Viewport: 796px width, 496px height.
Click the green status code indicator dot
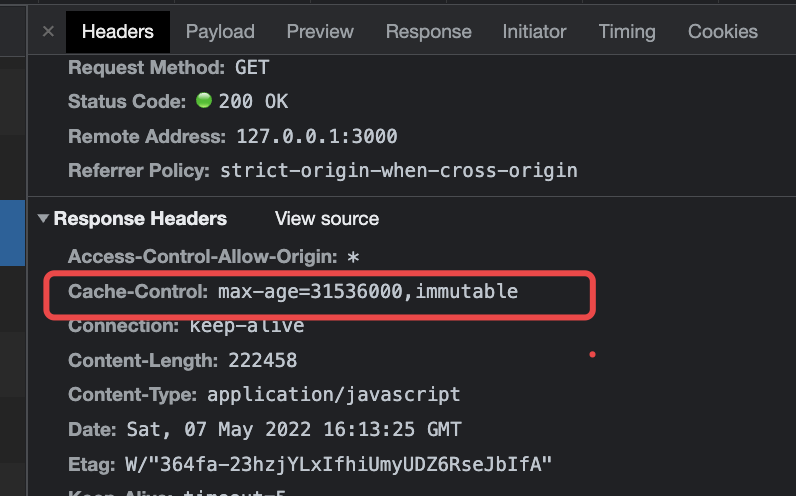204,101
